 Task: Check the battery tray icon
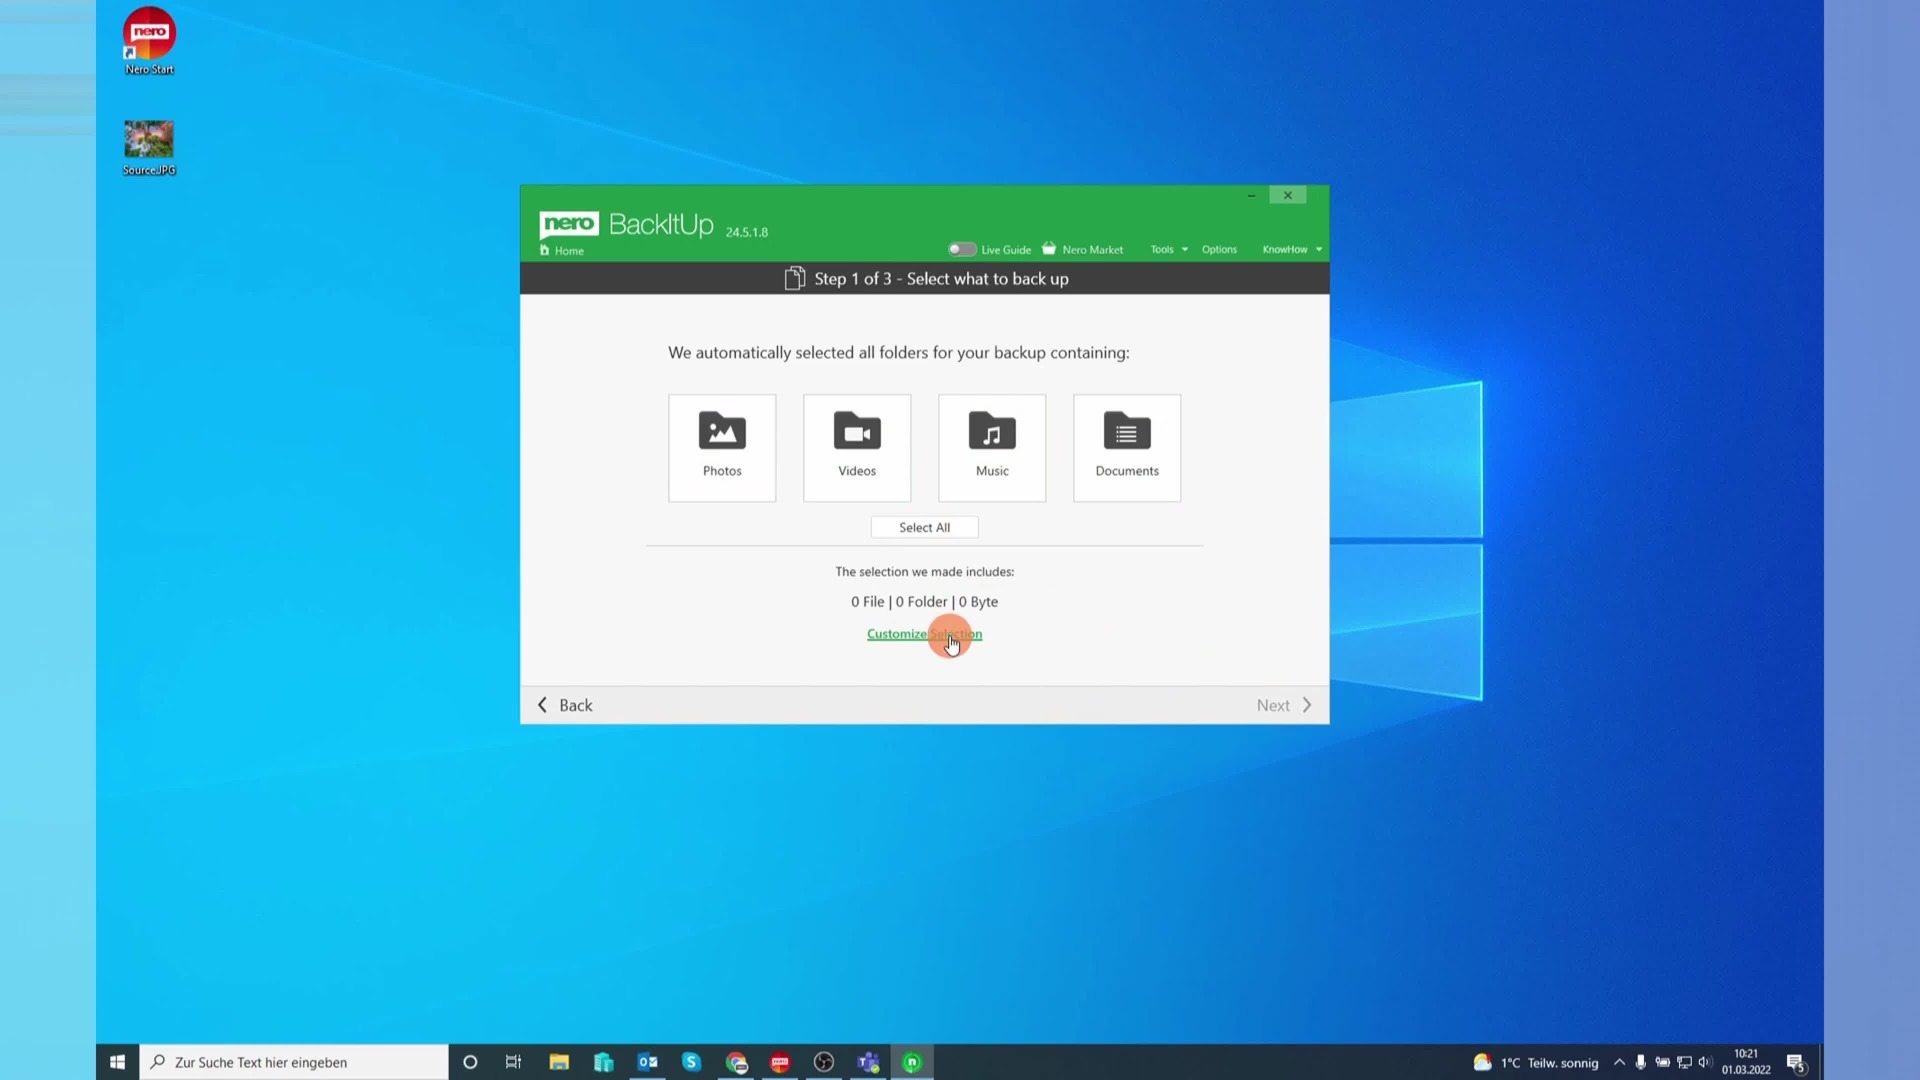1663,1062
